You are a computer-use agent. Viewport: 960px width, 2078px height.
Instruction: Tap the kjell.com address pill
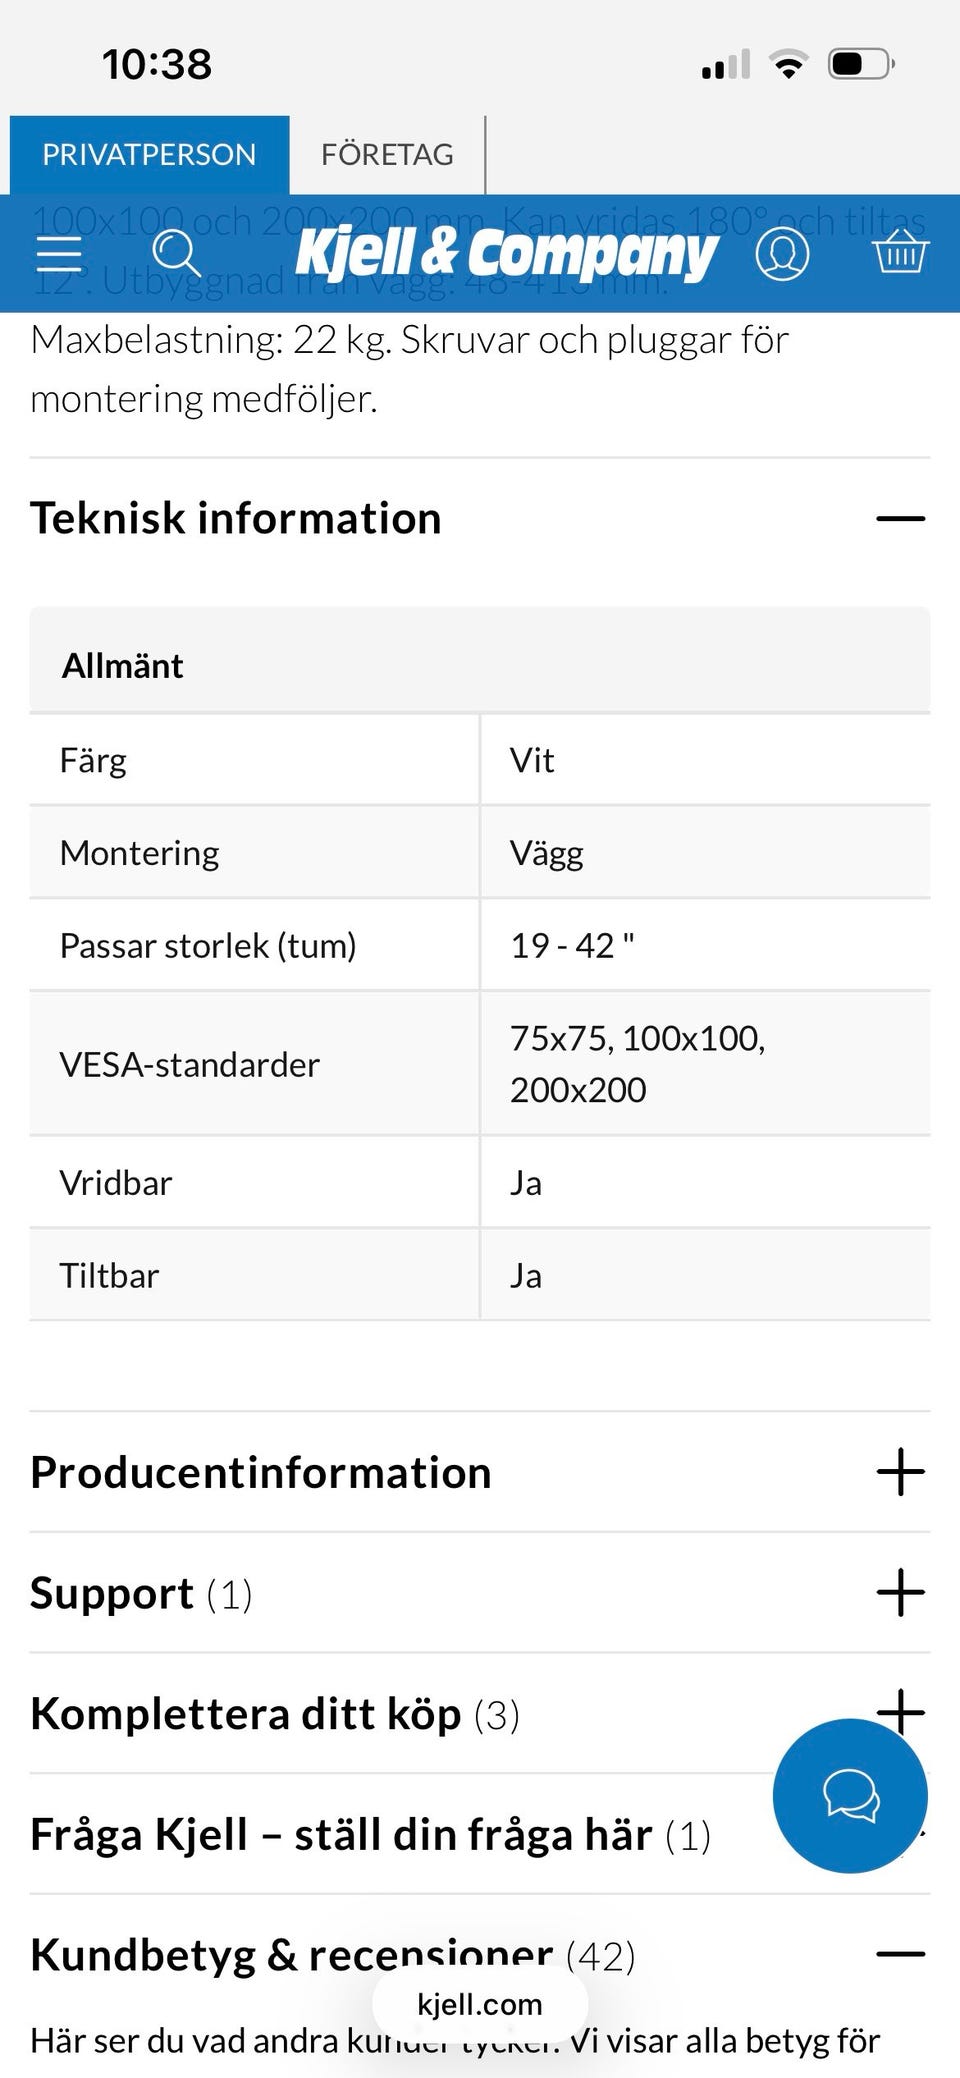[x=480, y=2004]
